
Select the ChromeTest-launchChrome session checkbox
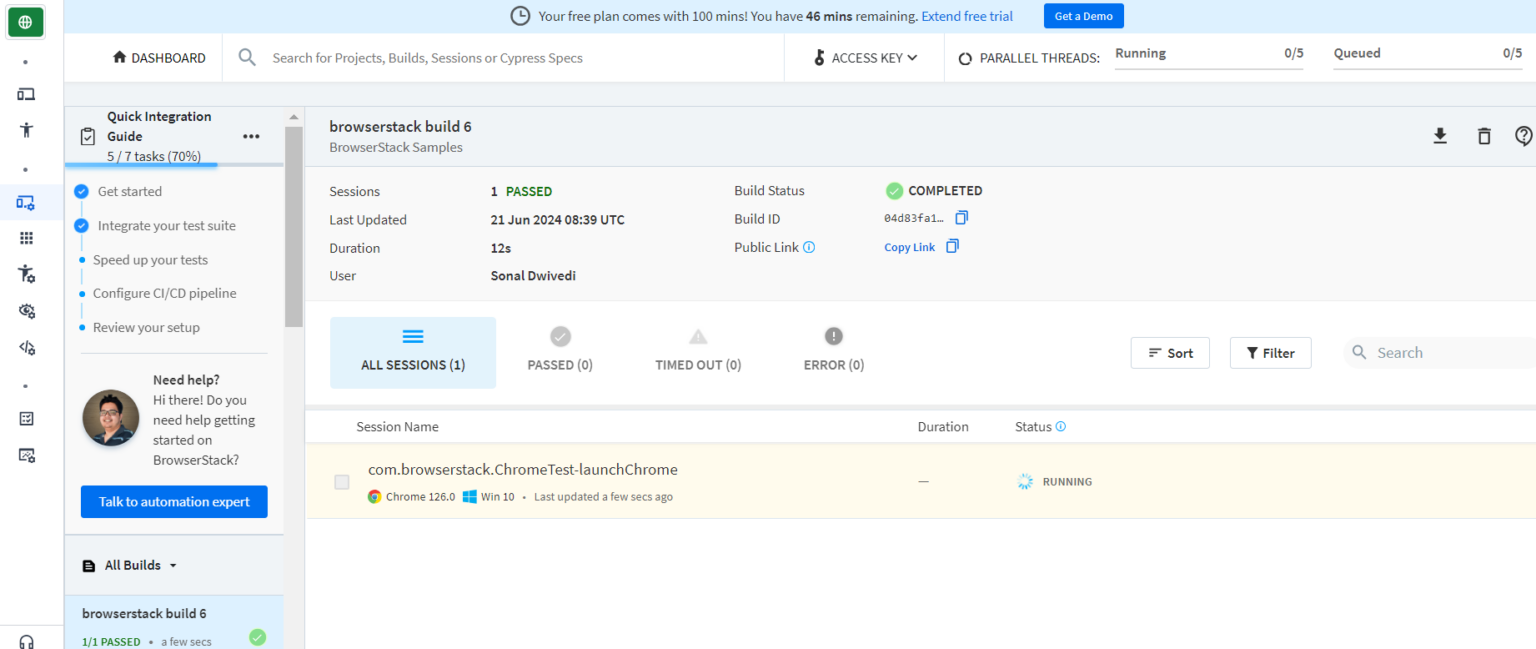pos(342,482)
